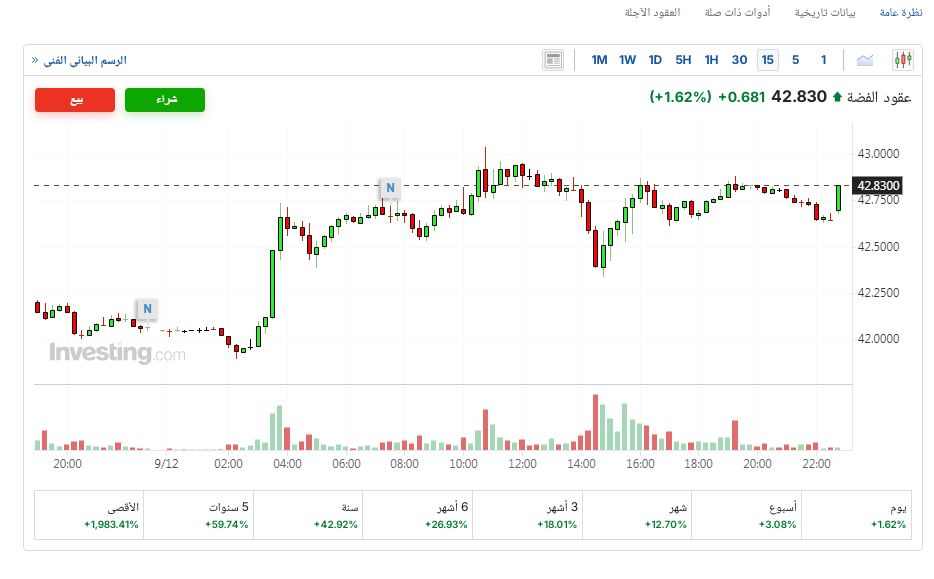This screenshot has width=934, height=579.
Task: Click the 42.8300 current price label on axis
Action: coord(879,185)
